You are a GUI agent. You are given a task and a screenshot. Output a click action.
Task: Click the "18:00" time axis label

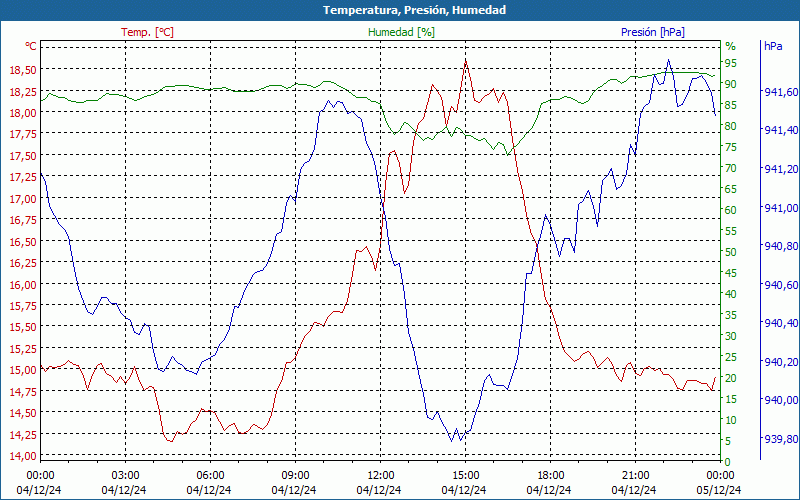pyautogui.click(x=551, y=475)
